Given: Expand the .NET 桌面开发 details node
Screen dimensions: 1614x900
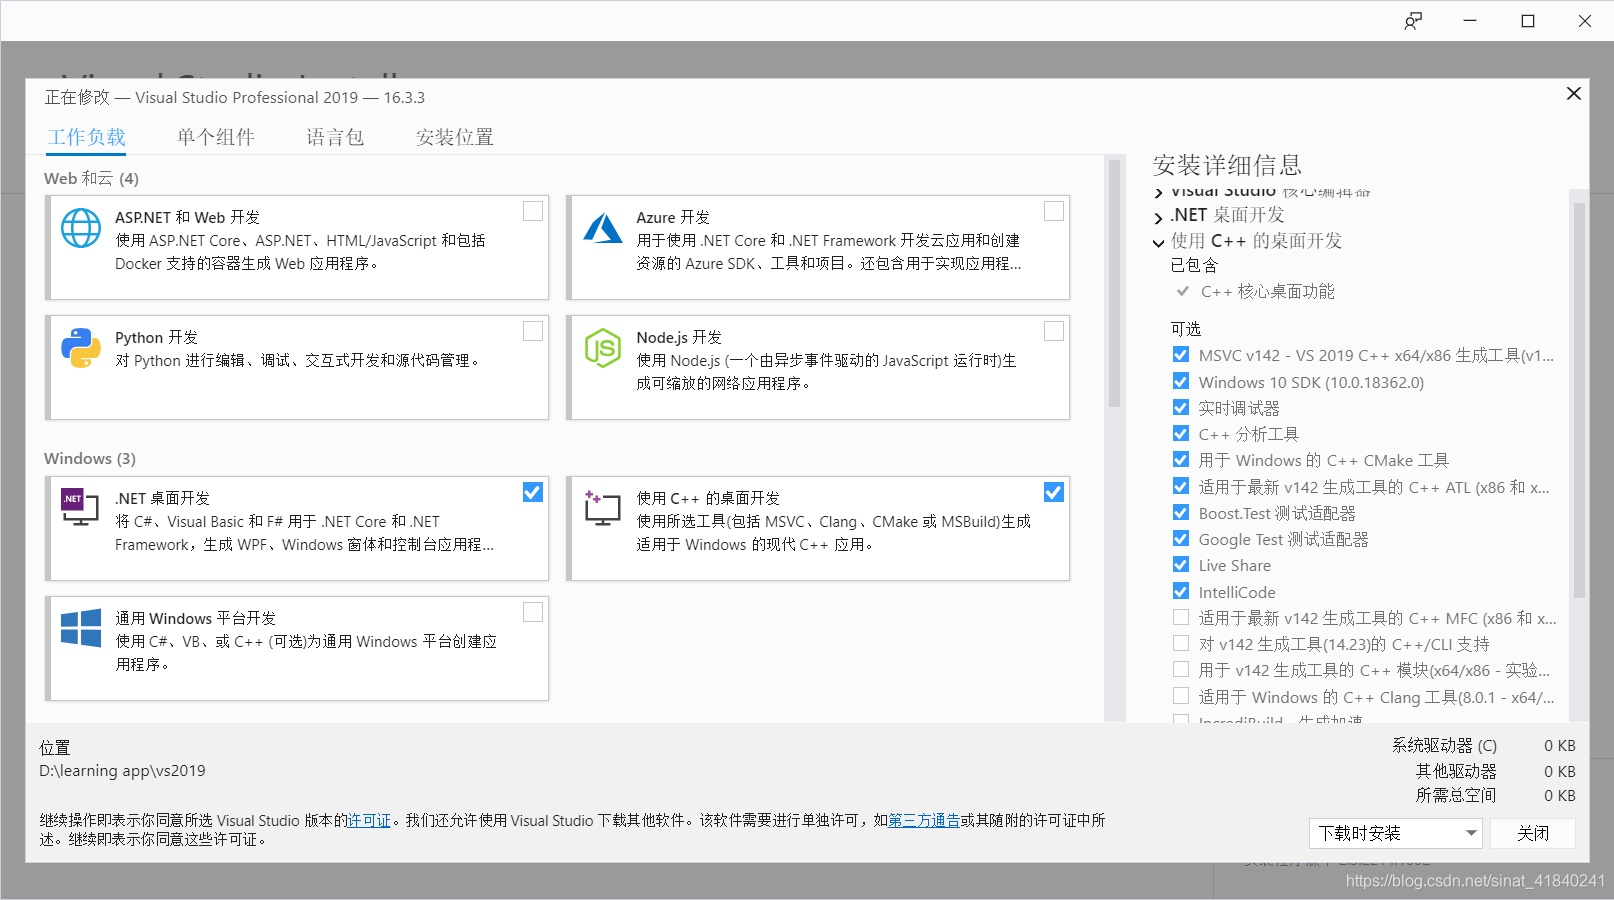Looking at the screenshot, I should tap(1159, 217).
